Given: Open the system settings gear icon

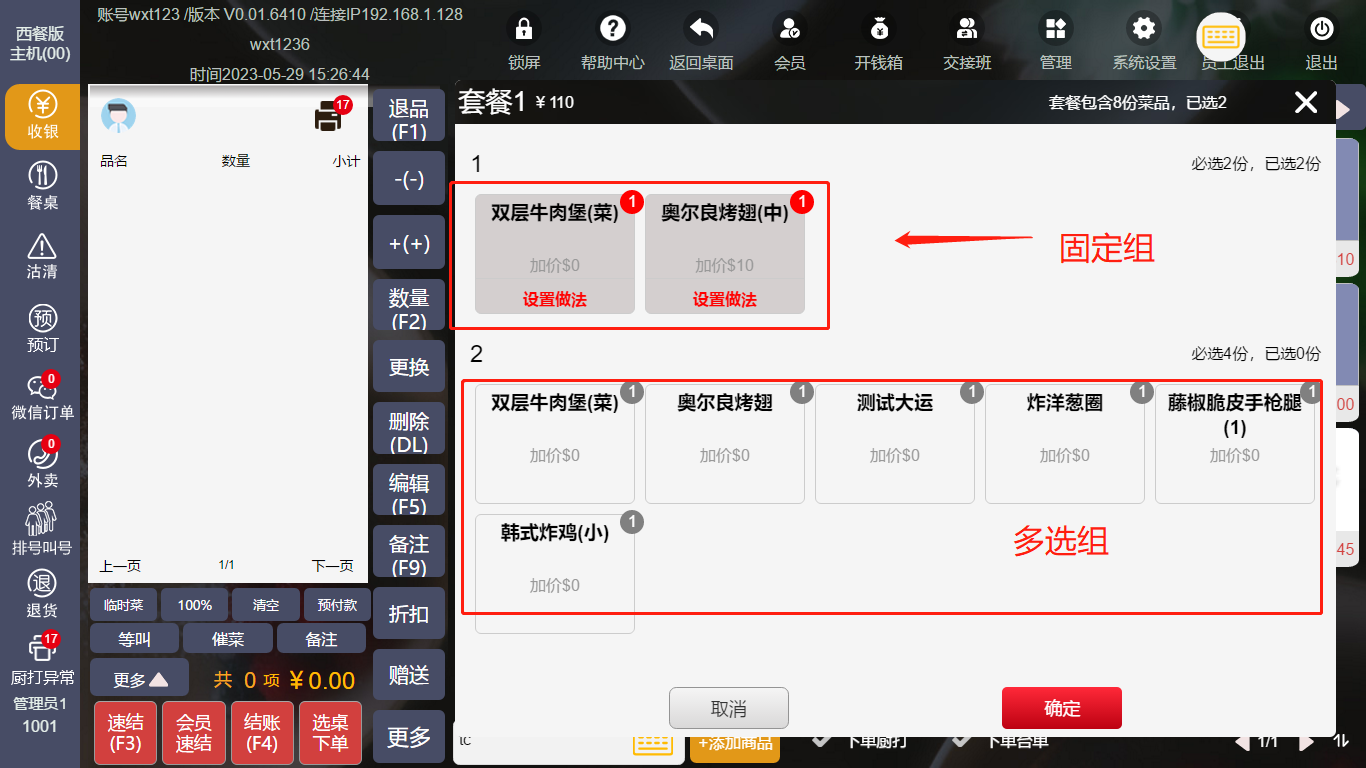Looking at the screenshot, I should (1144, 29).
